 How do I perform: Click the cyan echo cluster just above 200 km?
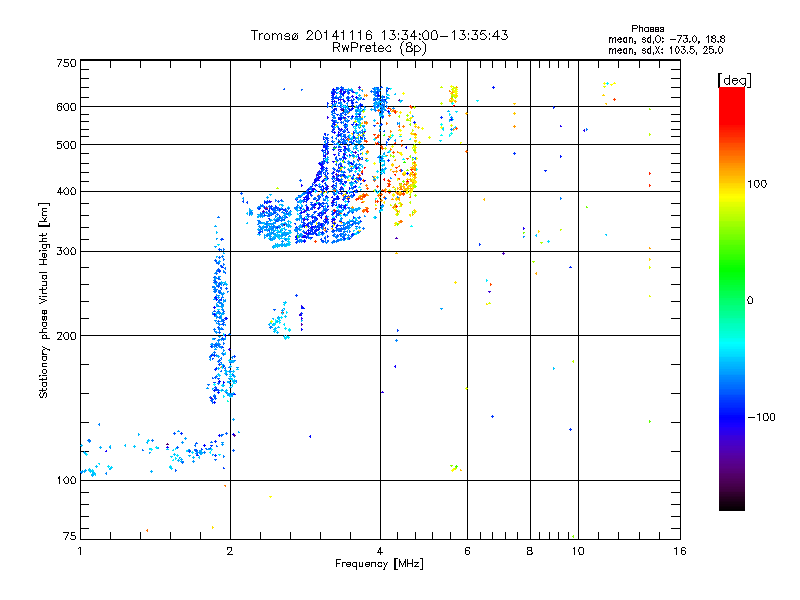pos(280,321)
